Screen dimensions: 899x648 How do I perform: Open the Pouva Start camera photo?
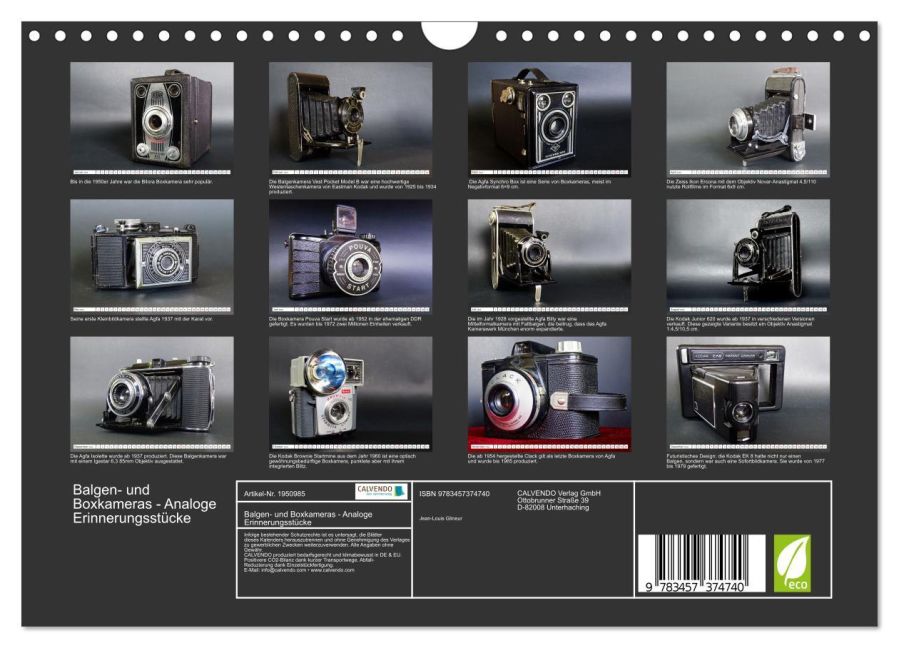click(x=350, y=256)
